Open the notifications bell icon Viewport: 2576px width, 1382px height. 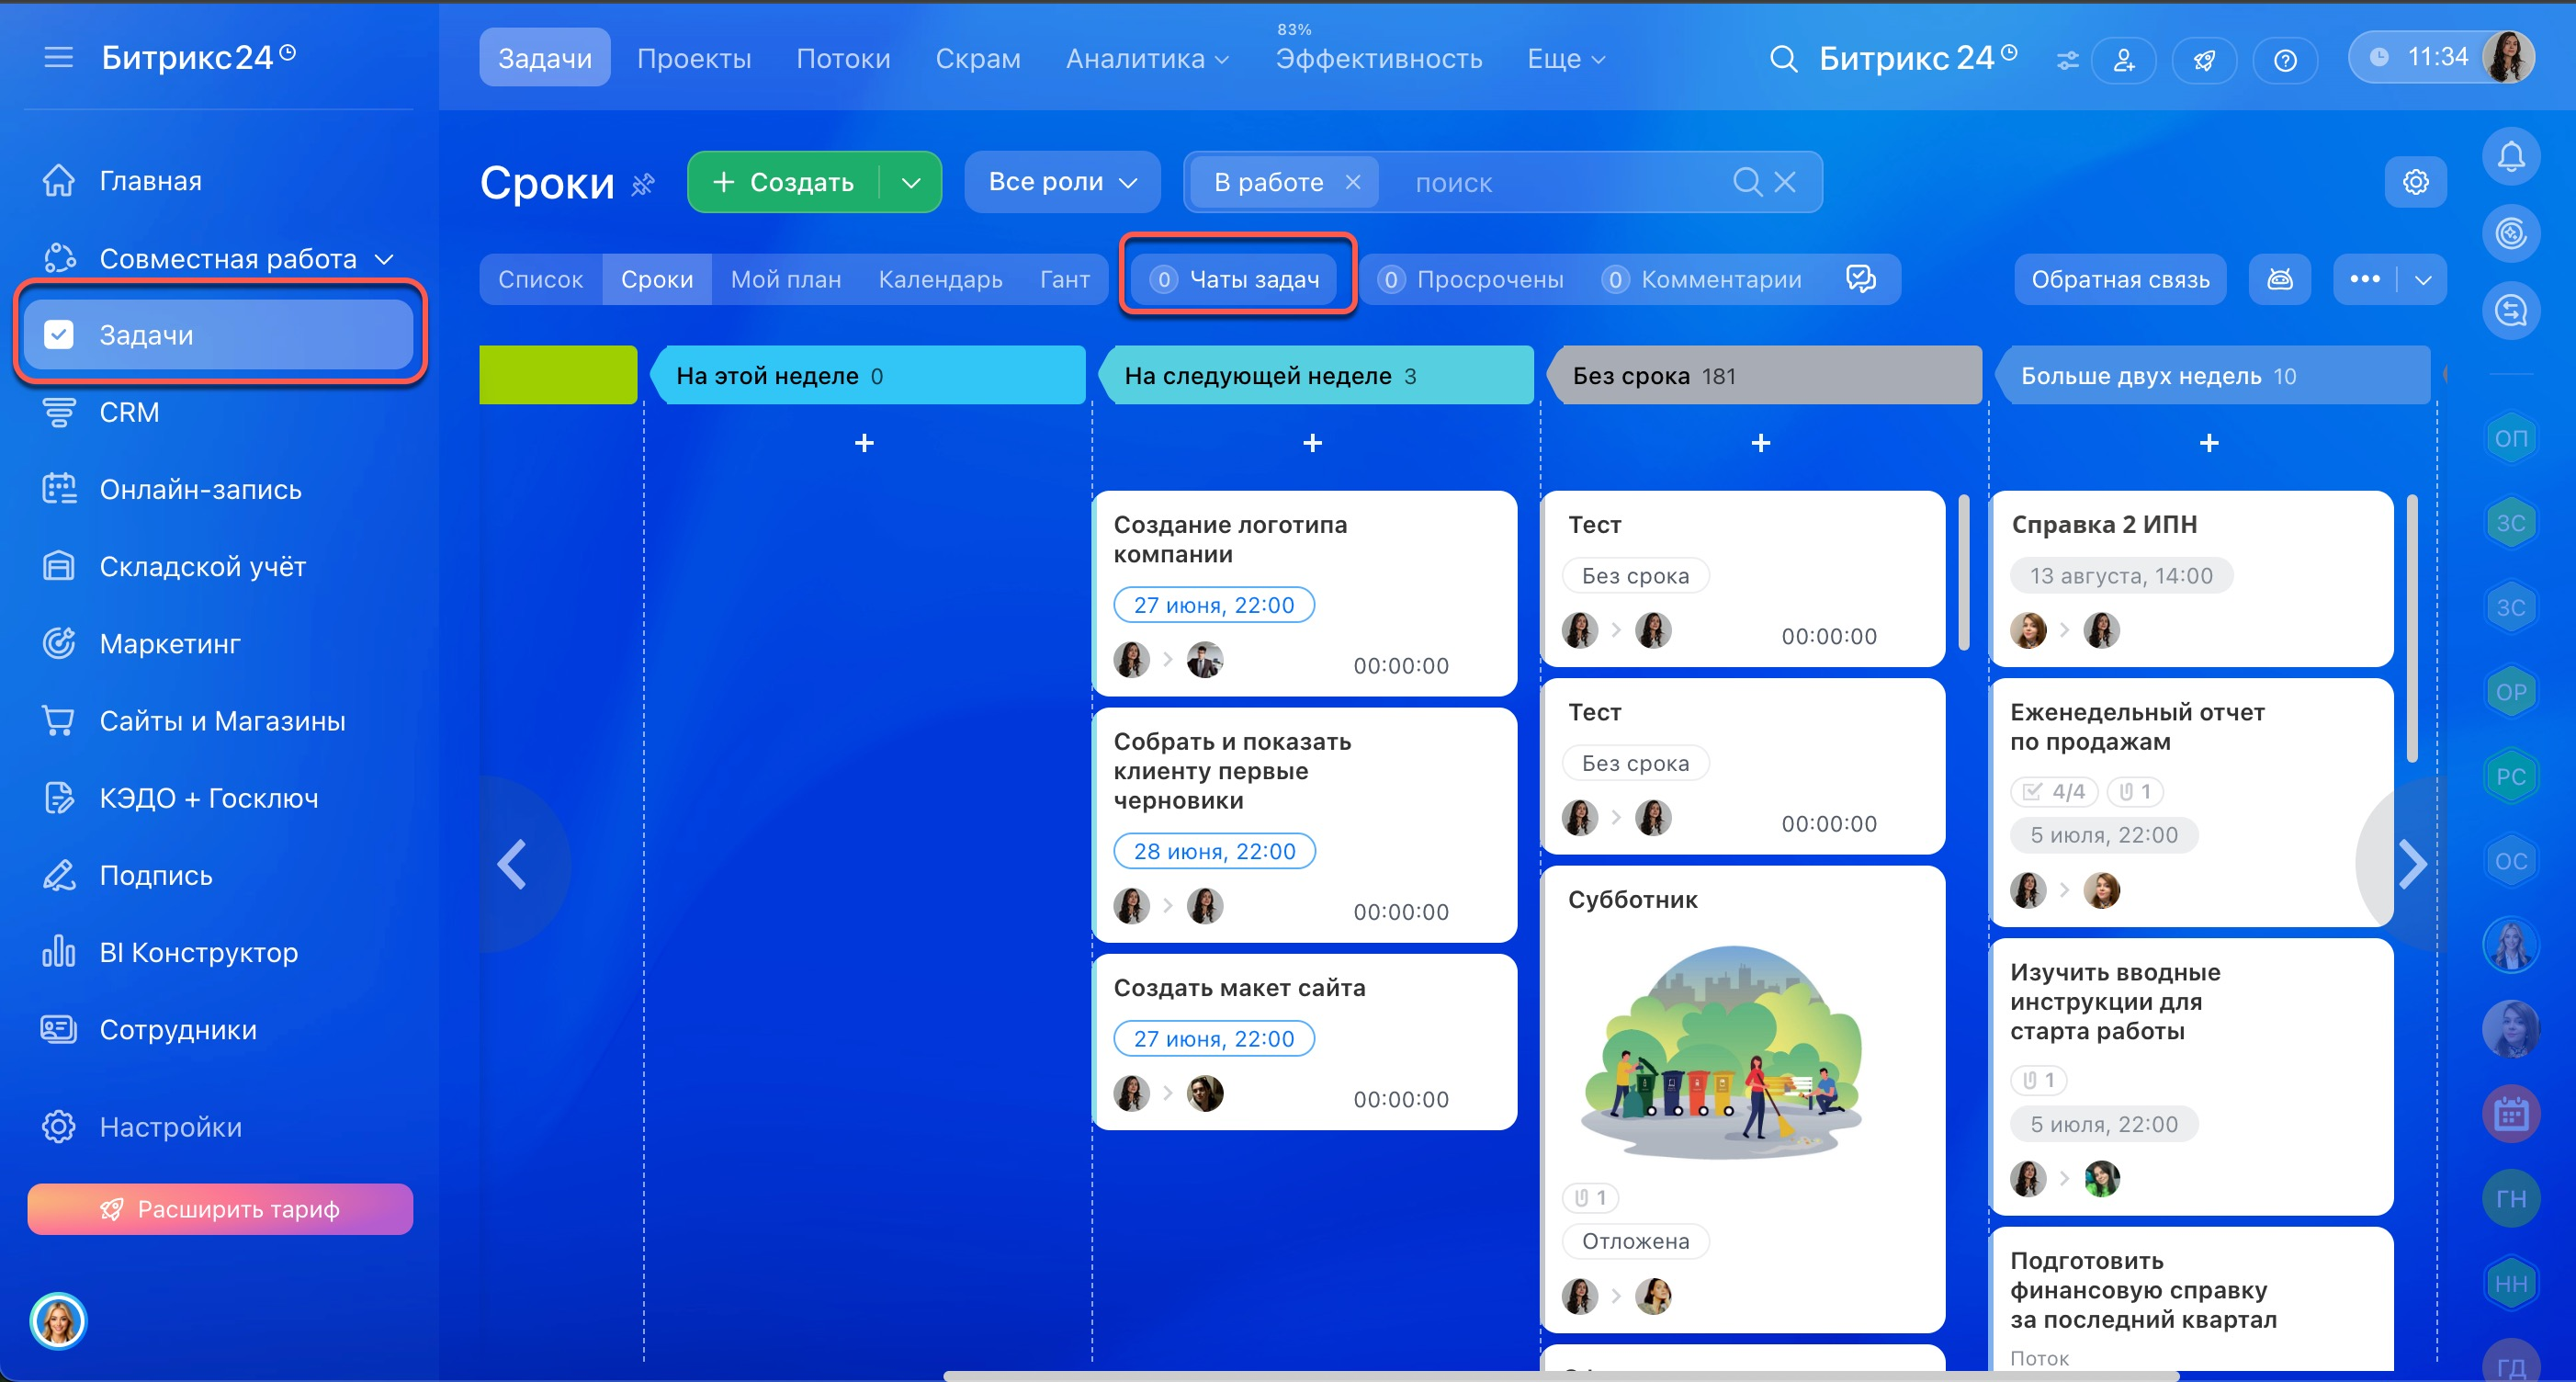coord(2511,157)
